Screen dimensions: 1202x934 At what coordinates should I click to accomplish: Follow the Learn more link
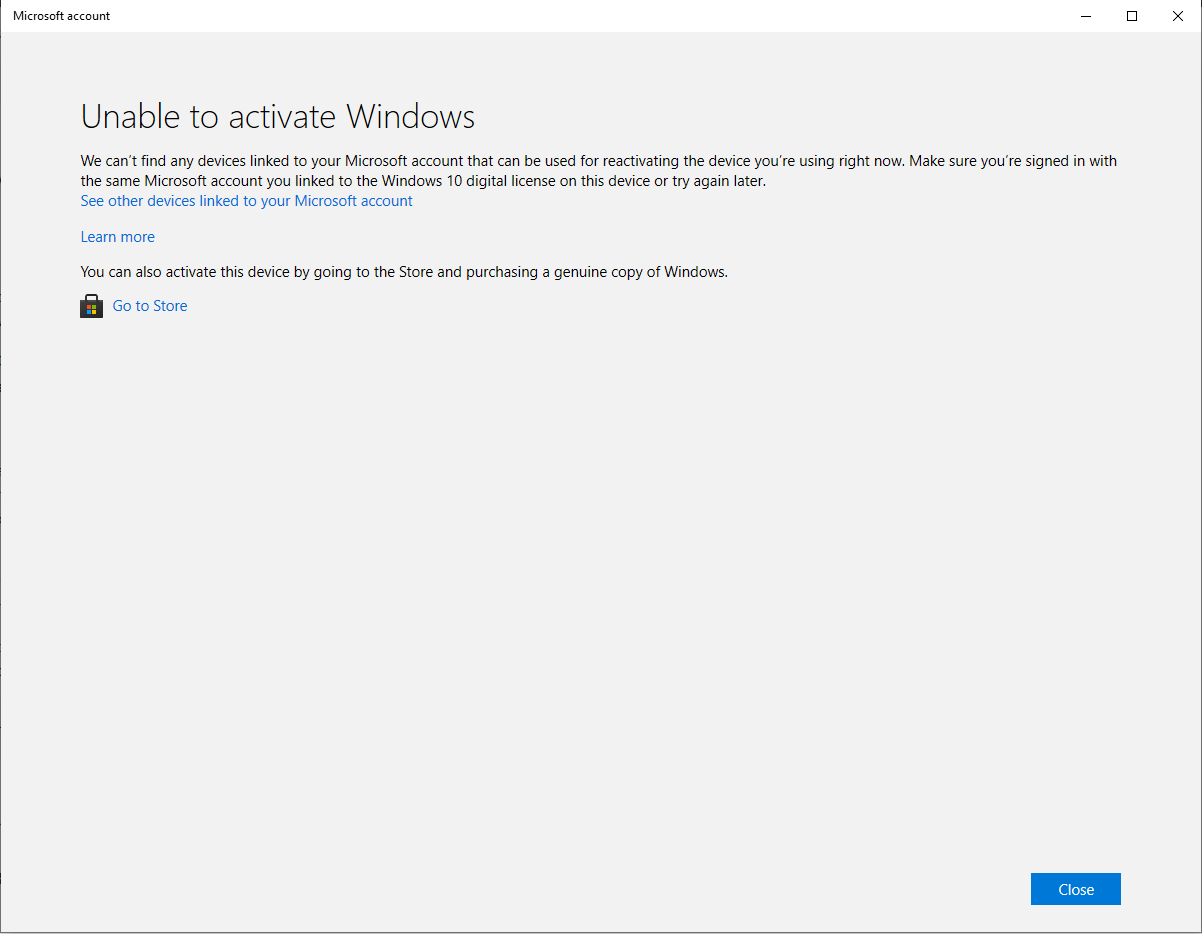pos(118,237)
